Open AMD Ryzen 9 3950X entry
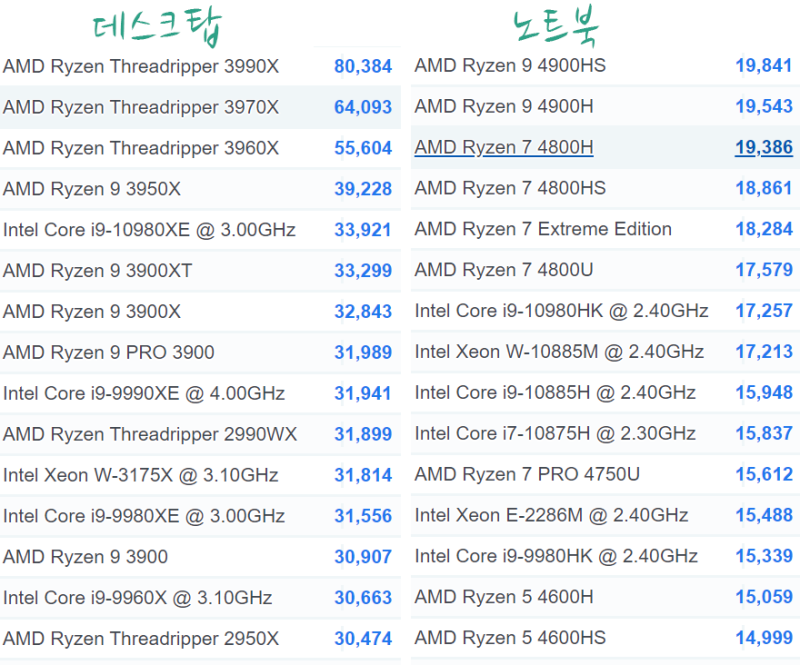The height and width of the screenshot is (665, 800). pyautogui.click(x=92, y=189)
